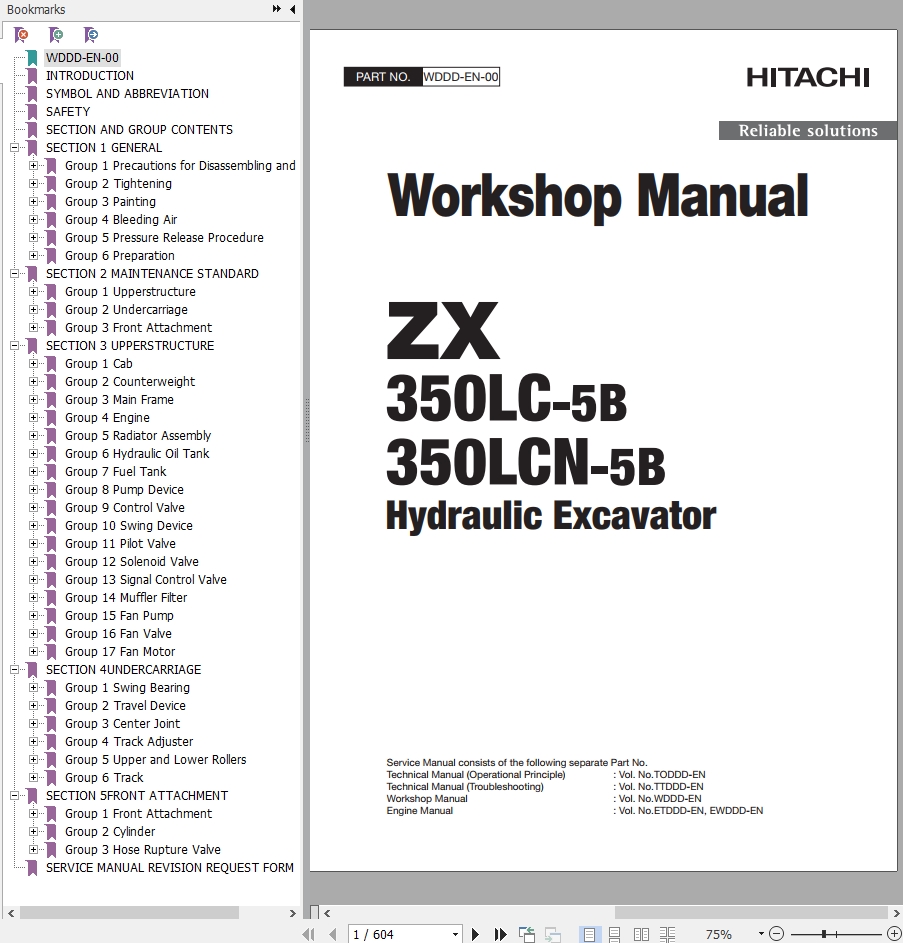
Task: Open the page number dropdown
Action: (455, 934)
